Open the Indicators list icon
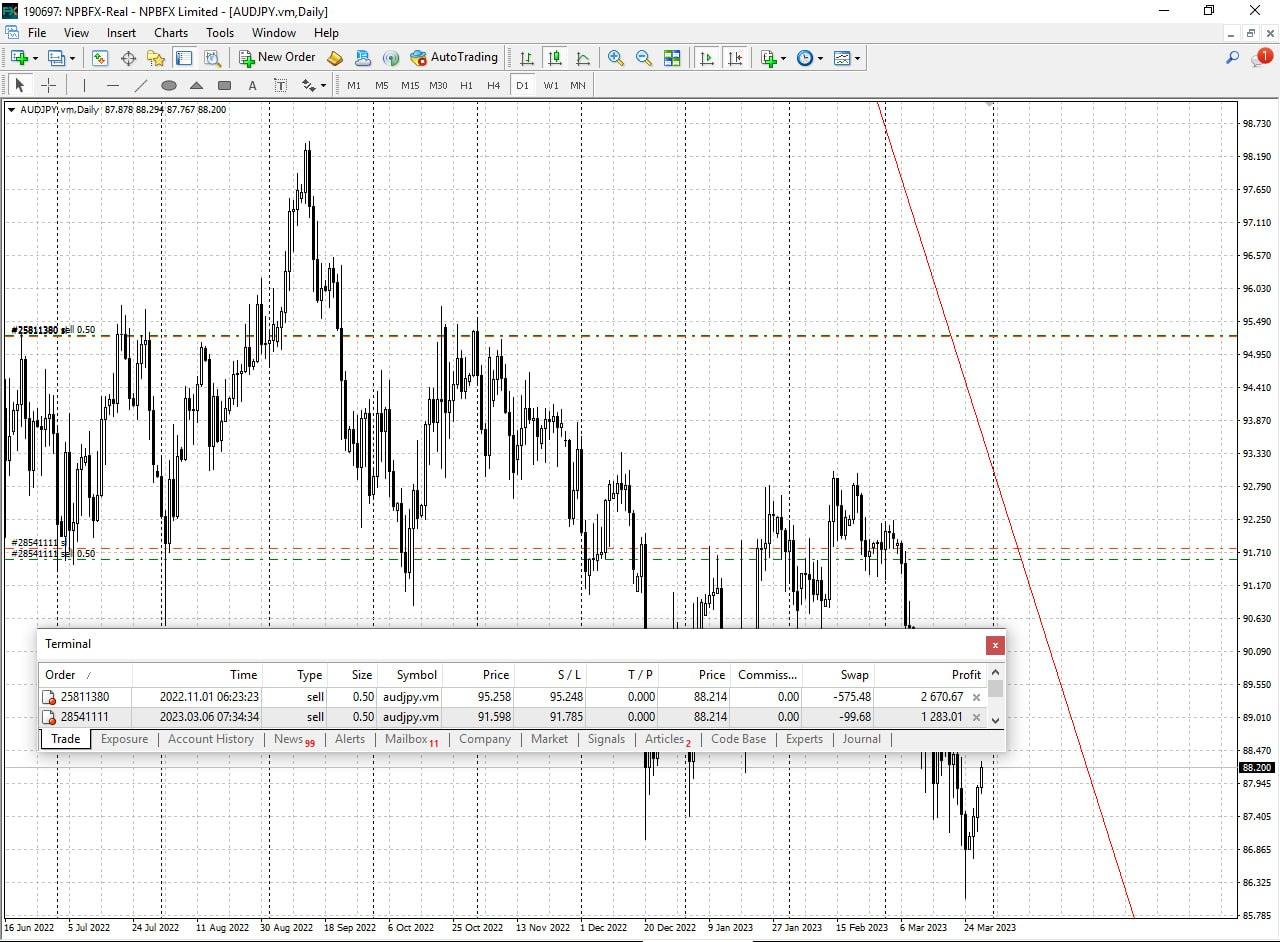 click(x=768, y=58)
